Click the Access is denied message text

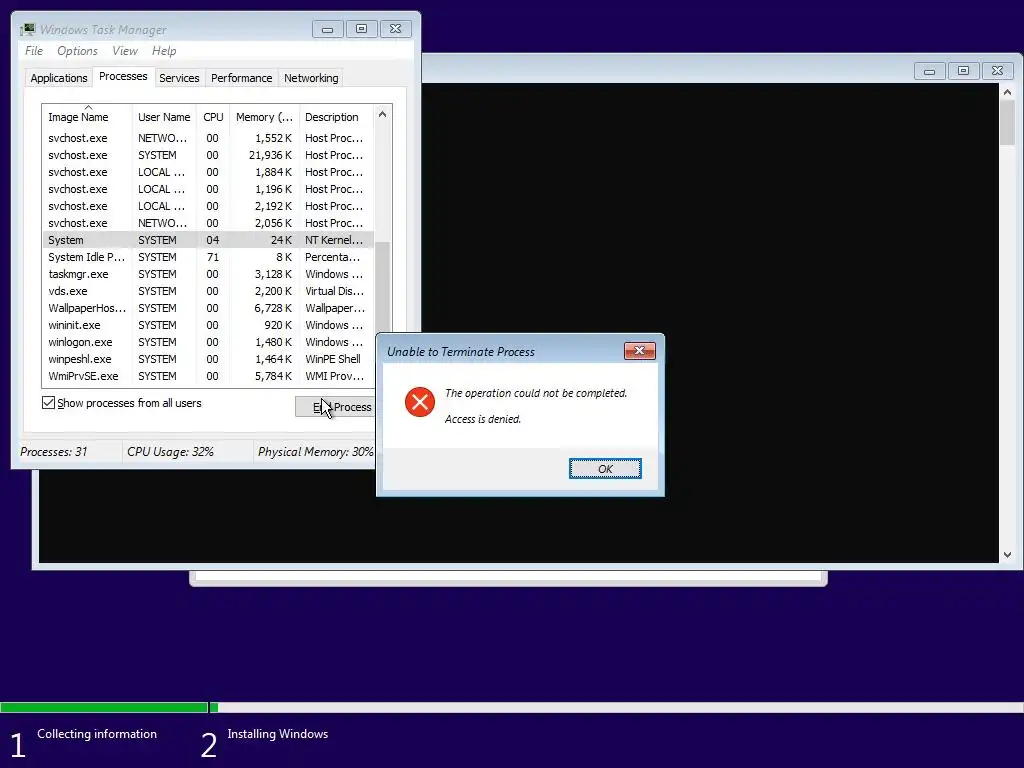(483, 419)
